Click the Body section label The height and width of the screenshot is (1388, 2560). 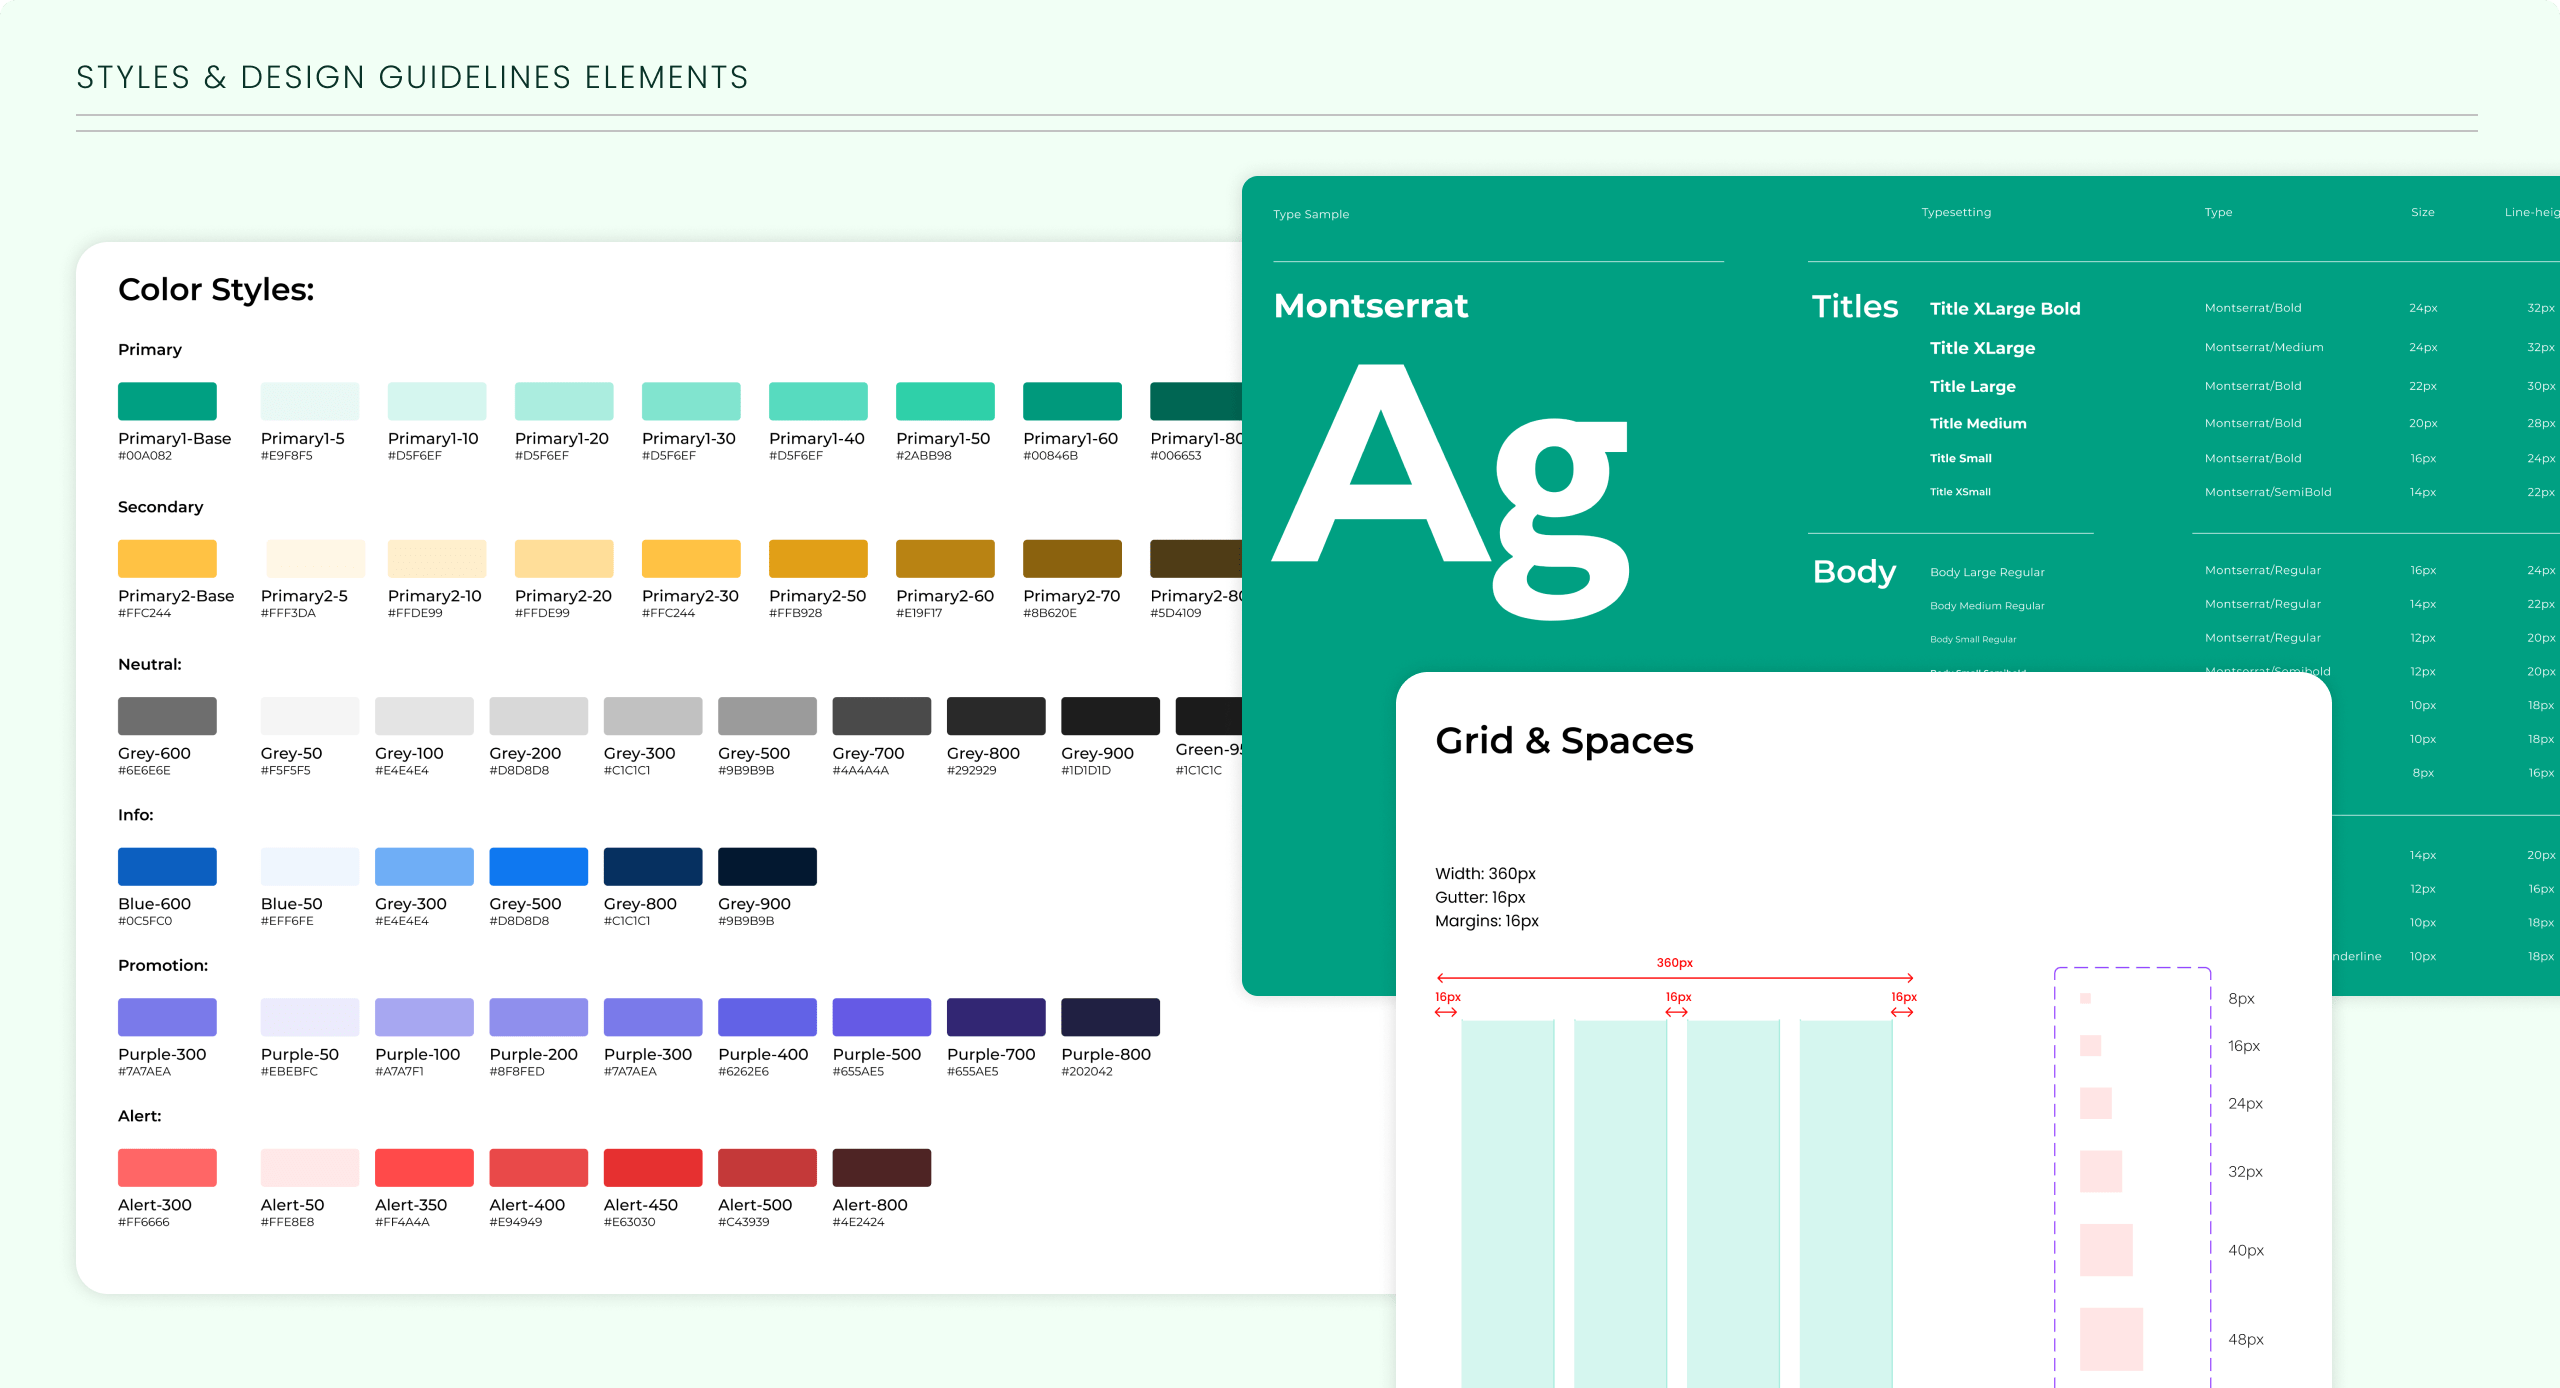(1853, 572)
